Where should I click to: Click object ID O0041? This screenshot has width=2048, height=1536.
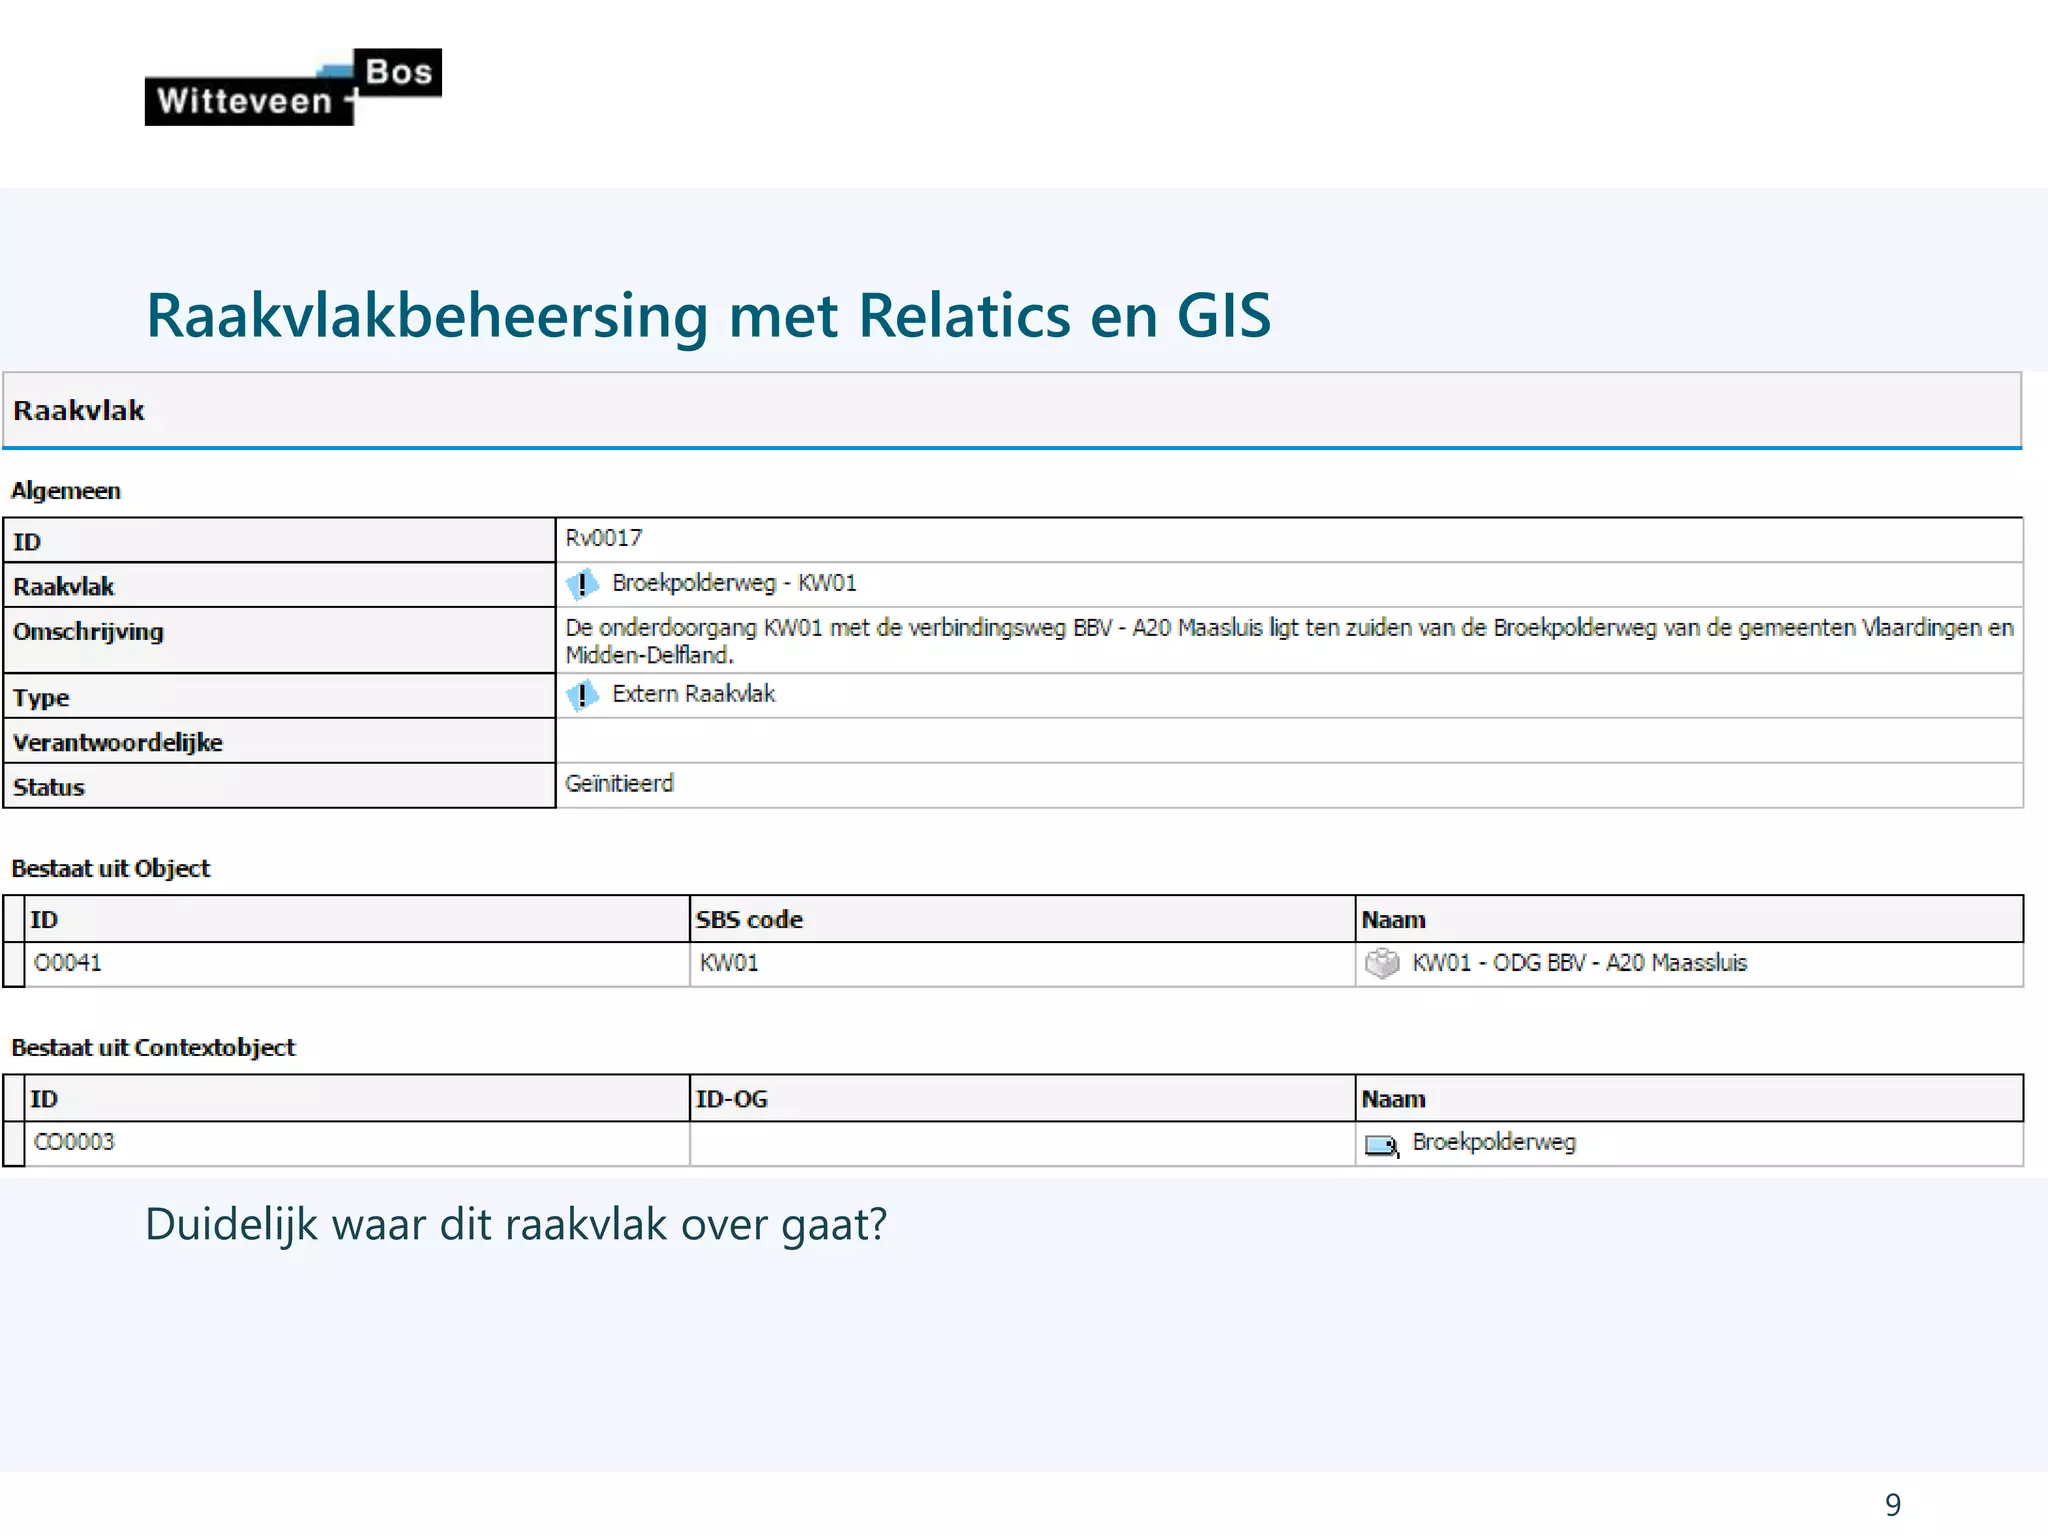(x=67, y=963)
